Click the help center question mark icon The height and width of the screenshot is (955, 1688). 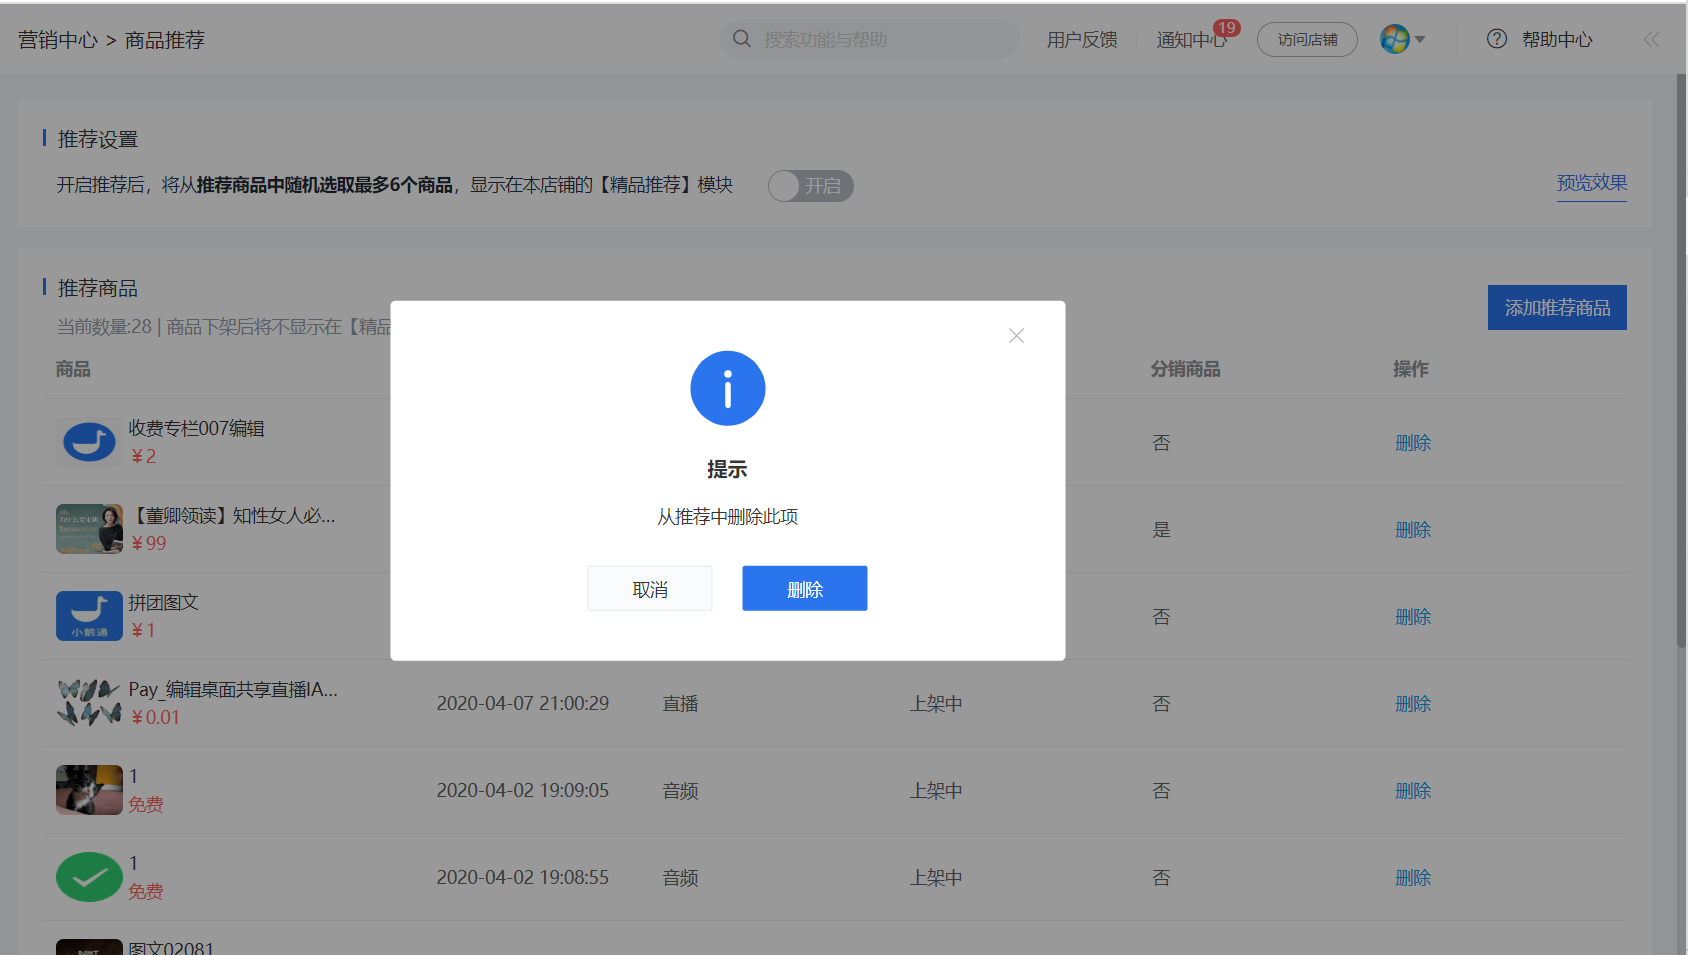pos(1497,39)
